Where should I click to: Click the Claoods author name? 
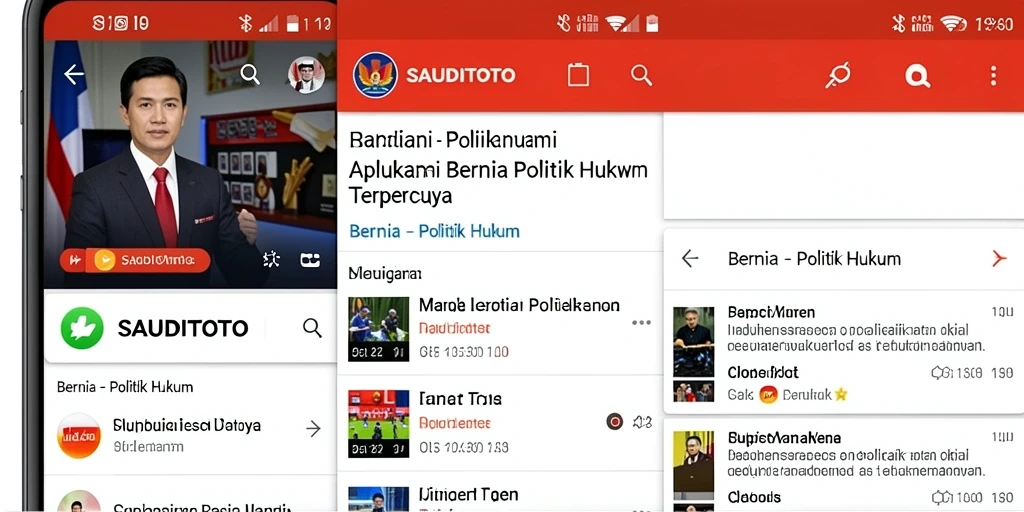coord(754,498)
